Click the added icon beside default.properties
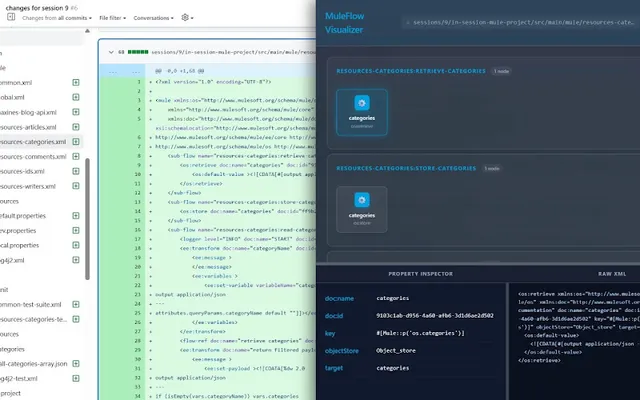 [76, 216]
